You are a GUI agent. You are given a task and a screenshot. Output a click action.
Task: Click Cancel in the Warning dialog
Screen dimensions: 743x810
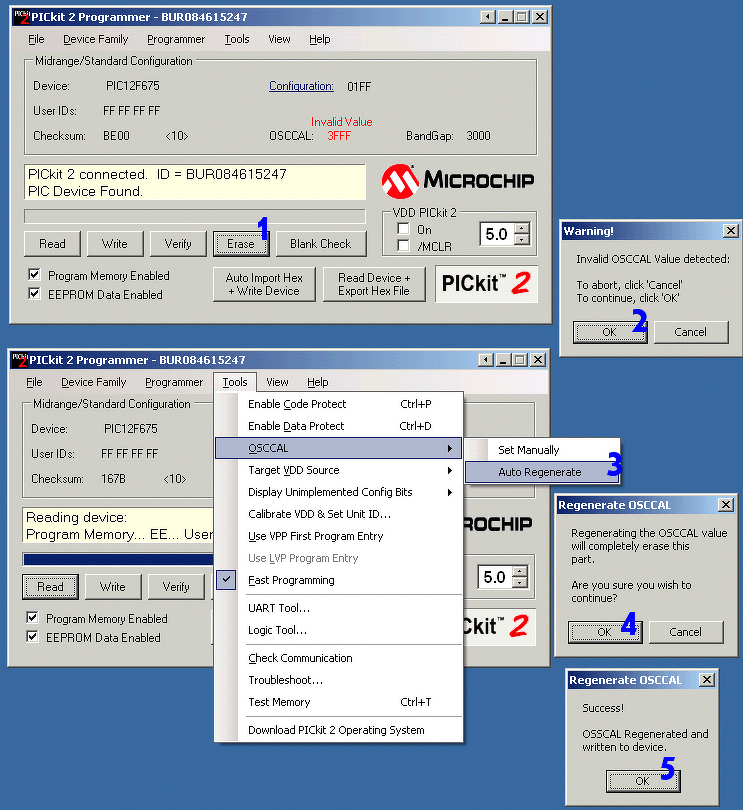pyautogui.click(x=691, y=332)
